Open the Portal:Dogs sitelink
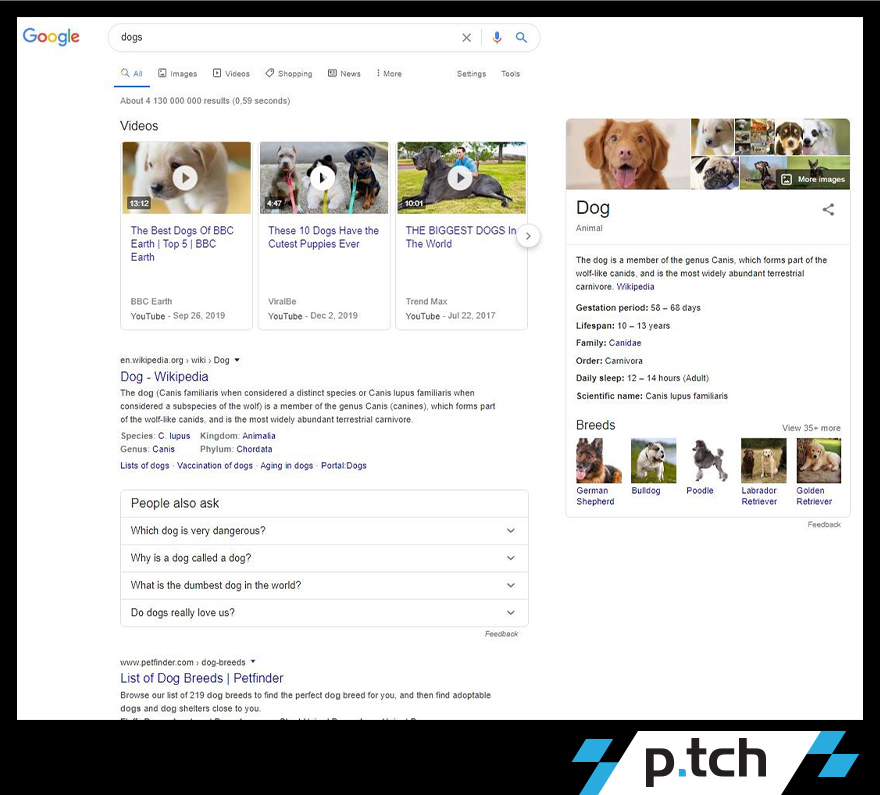Image resolution: width=880 pixels, height=795 pixels. 343,466
